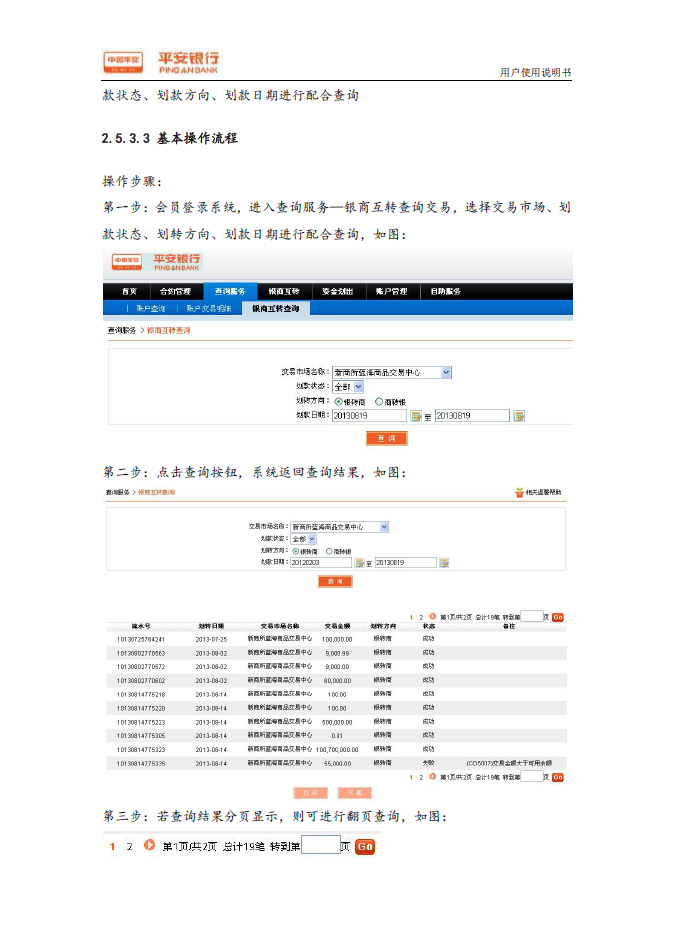
Task: Click the 相关温馨帮助 help link text
Action: (543, 492)
